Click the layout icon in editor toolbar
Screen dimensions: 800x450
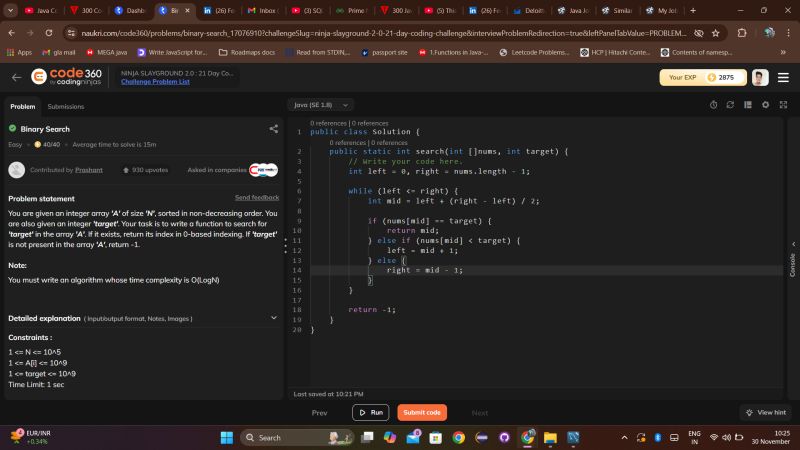pyautogui.click(x=748, y=104)
